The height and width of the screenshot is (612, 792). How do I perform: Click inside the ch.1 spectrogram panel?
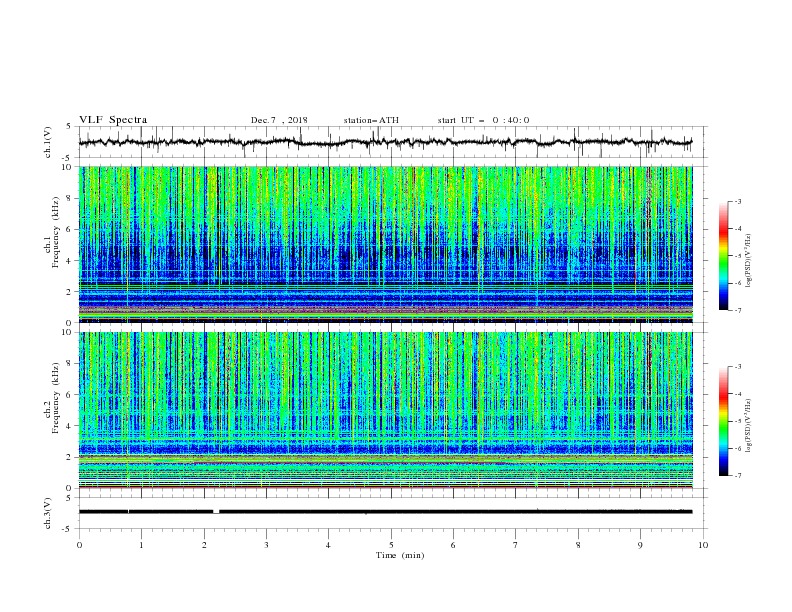[x=386, y=244]
